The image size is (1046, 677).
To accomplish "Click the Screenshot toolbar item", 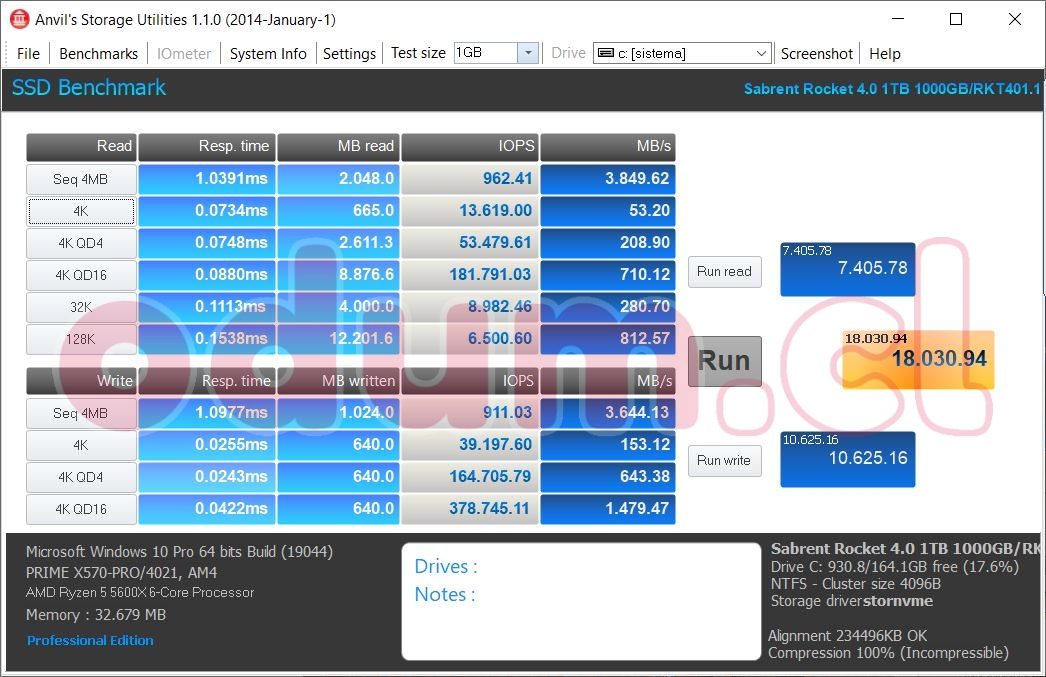I will (817, 54).
